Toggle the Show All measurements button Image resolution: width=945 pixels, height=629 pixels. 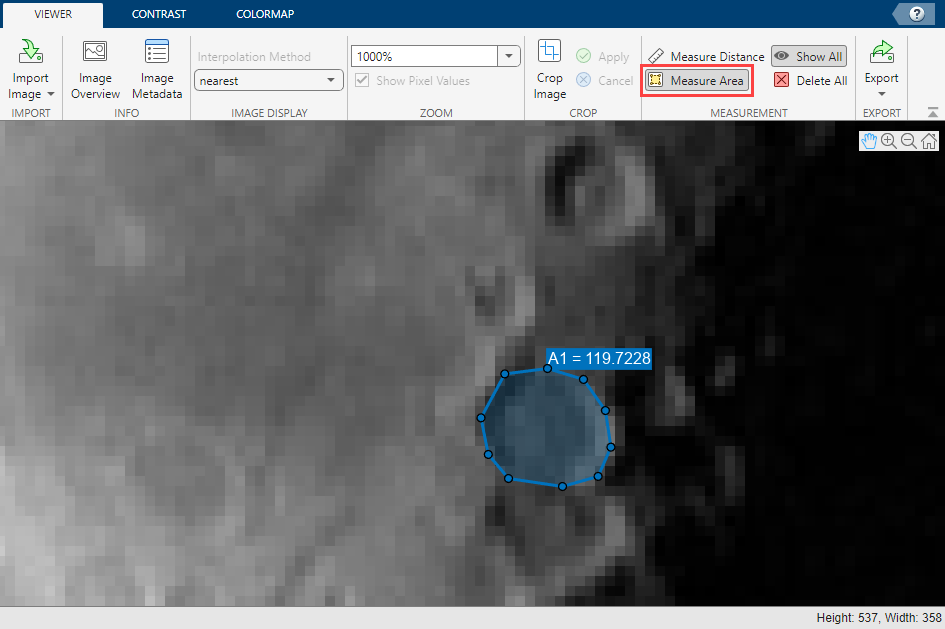809,57
